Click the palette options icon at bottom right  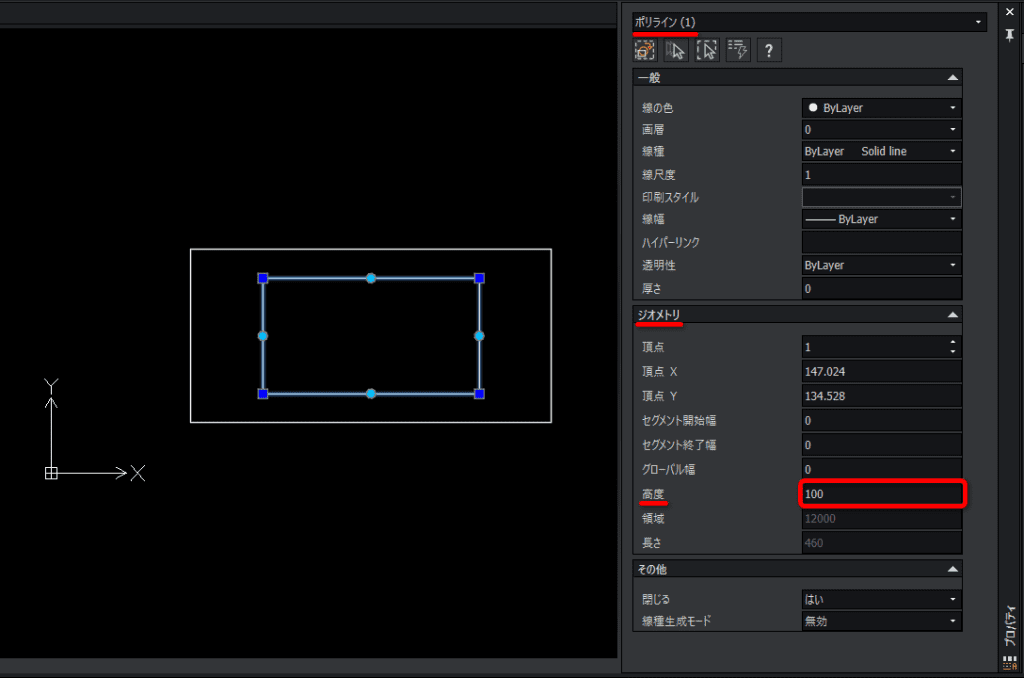(1010, 662)
